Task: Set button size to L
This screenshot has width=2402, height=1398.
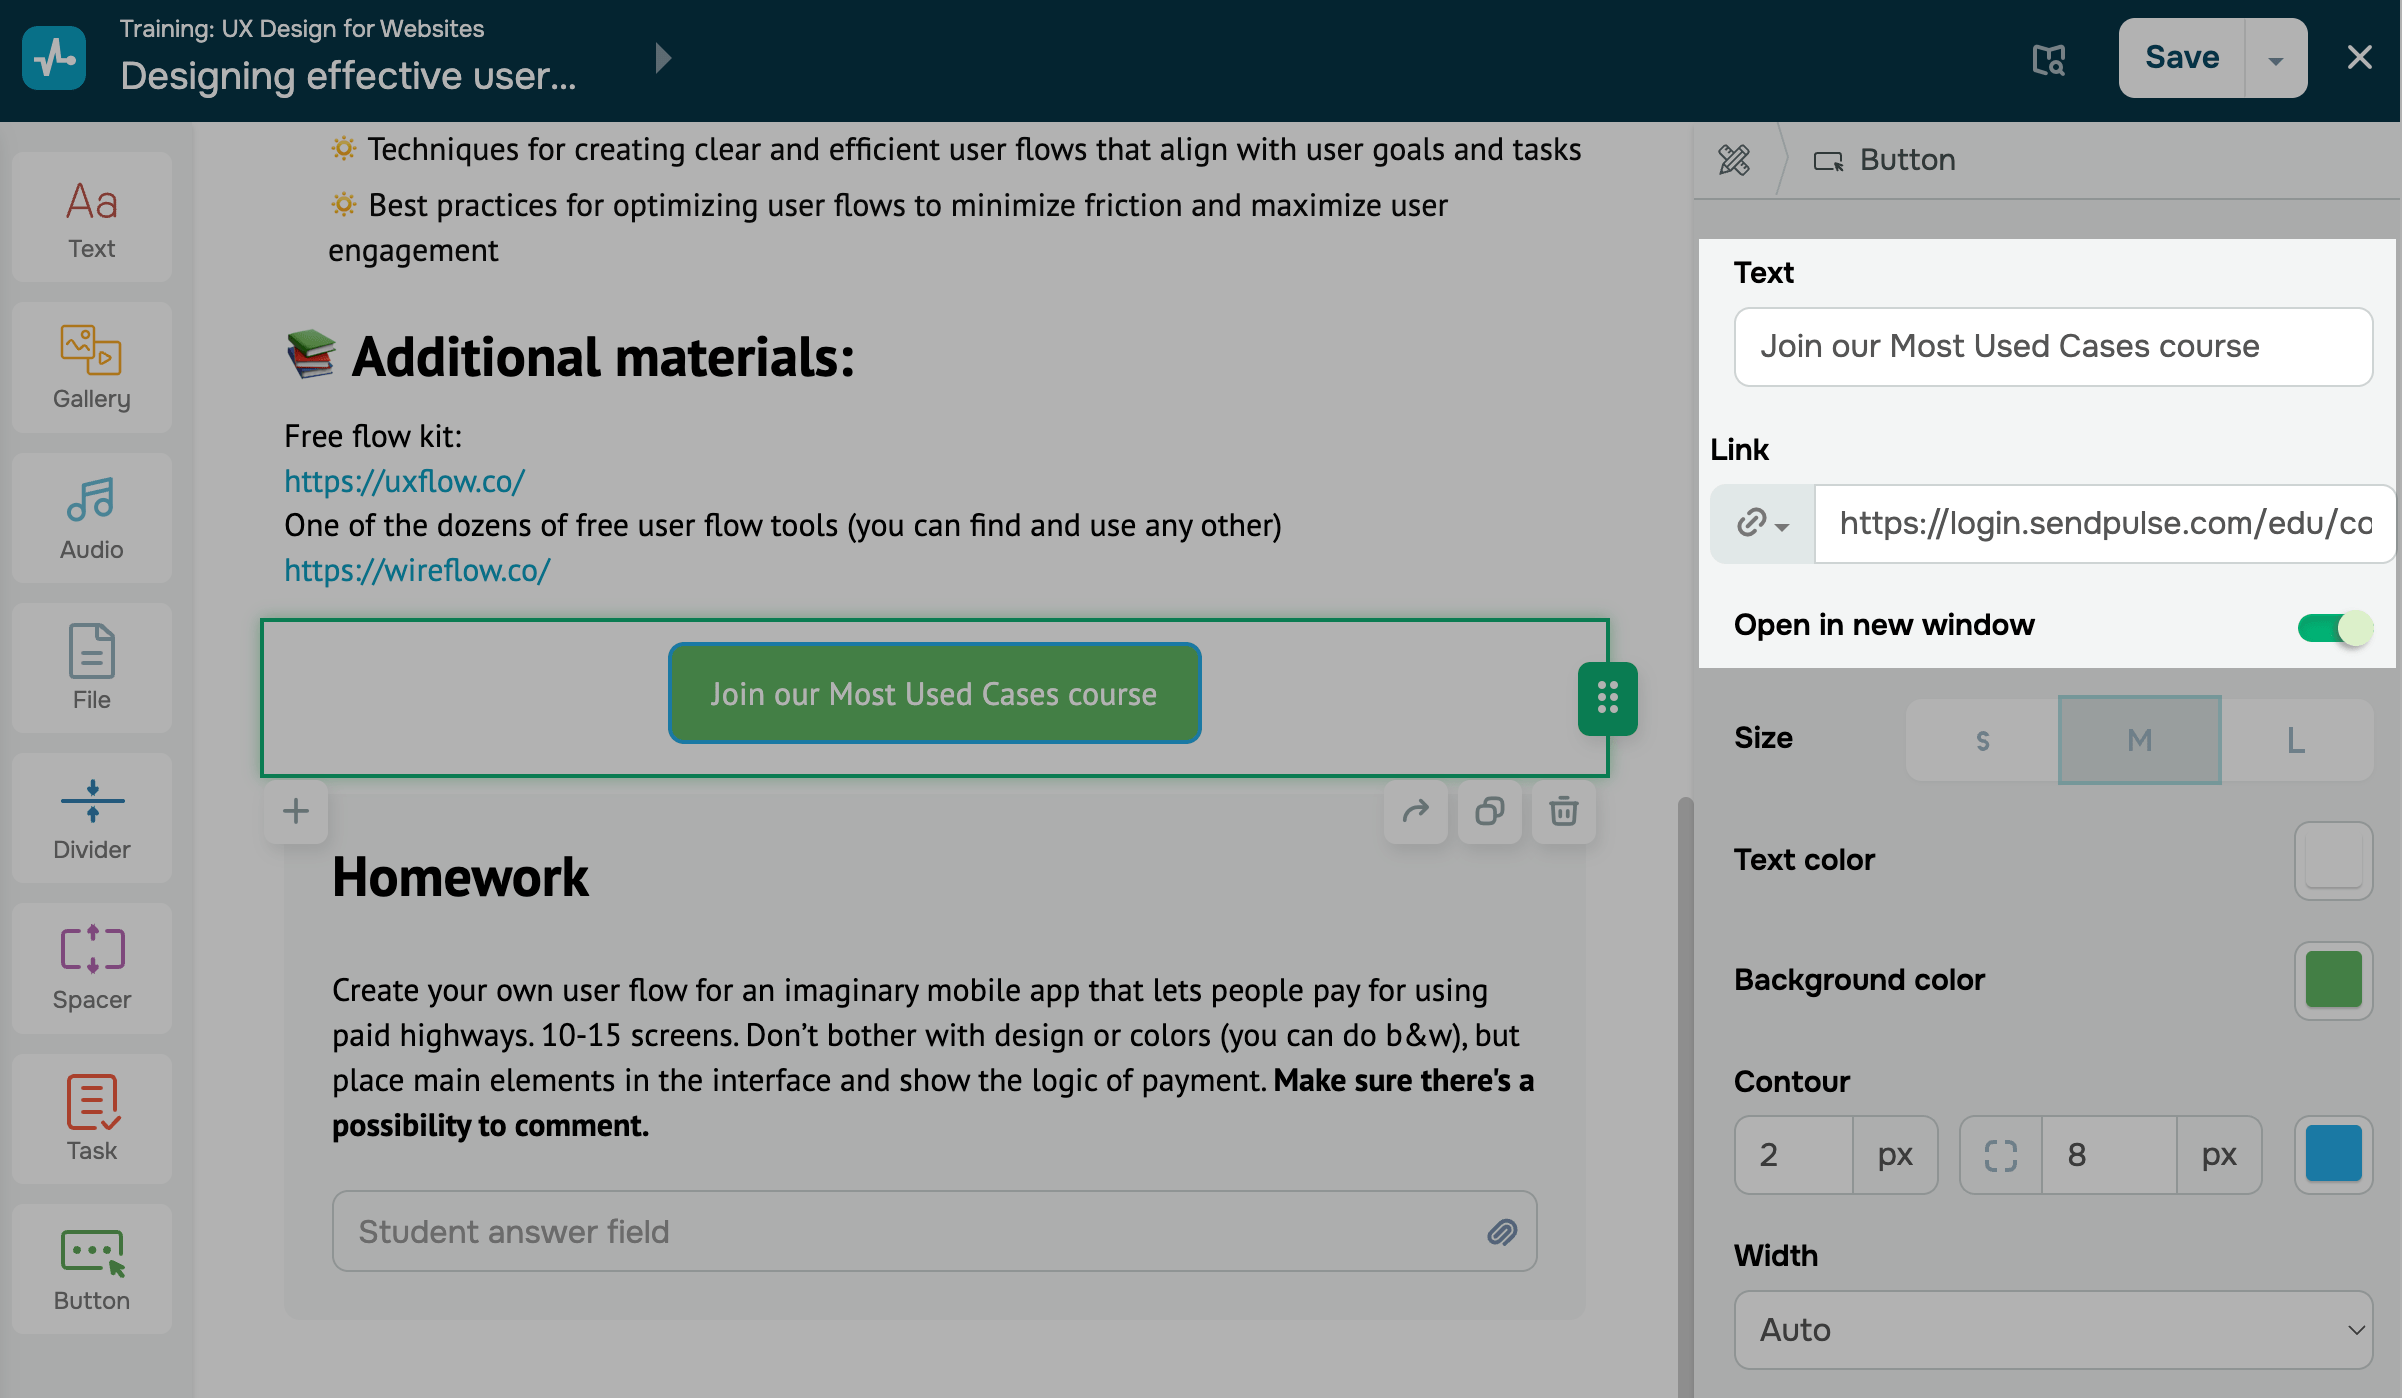Action: [x=2296, y=740]
